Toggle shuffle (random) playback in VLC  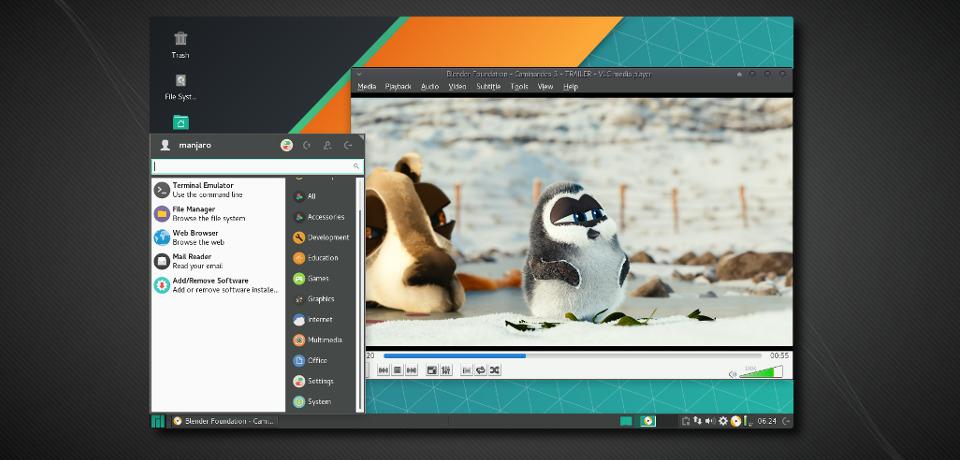point(495,370)
